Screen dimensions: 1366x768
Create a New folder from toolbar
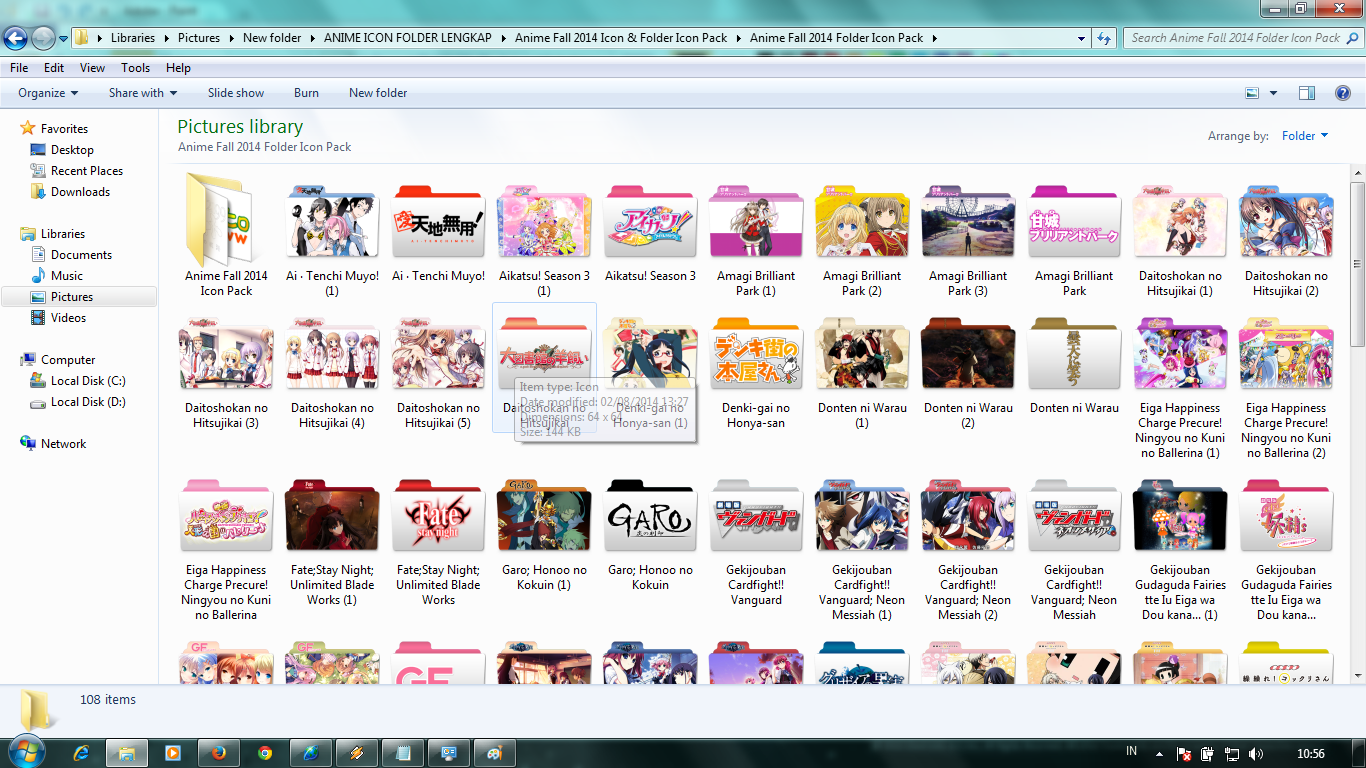tap(378, 93)
